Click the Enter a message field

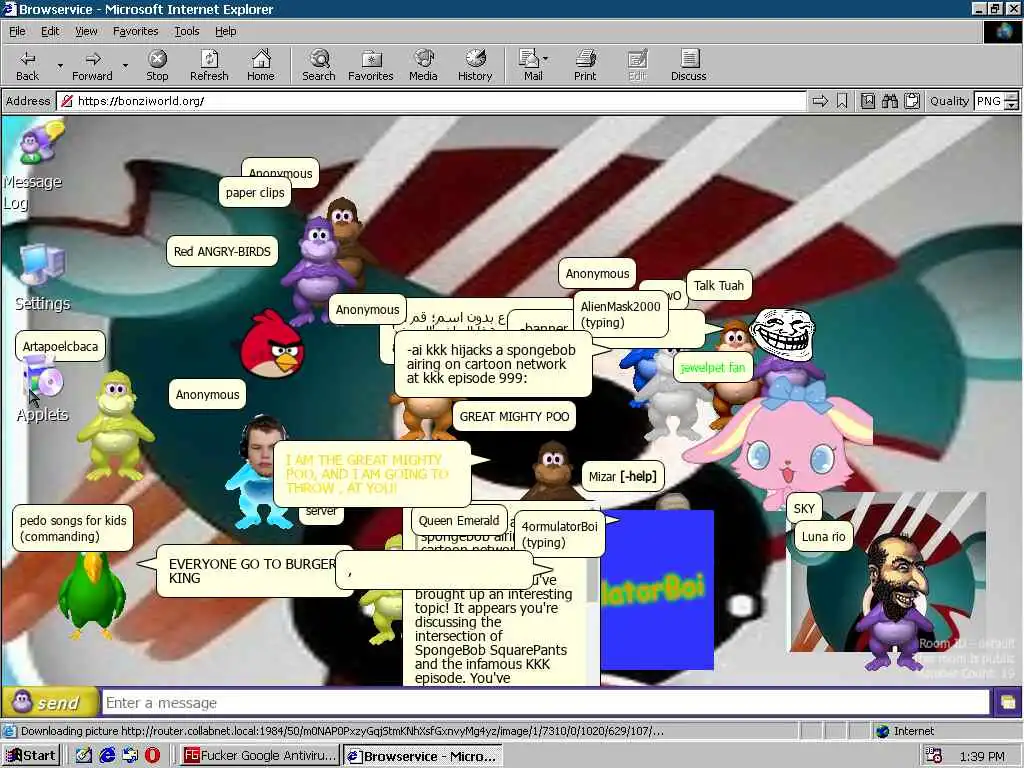click(x=546, y=703)
